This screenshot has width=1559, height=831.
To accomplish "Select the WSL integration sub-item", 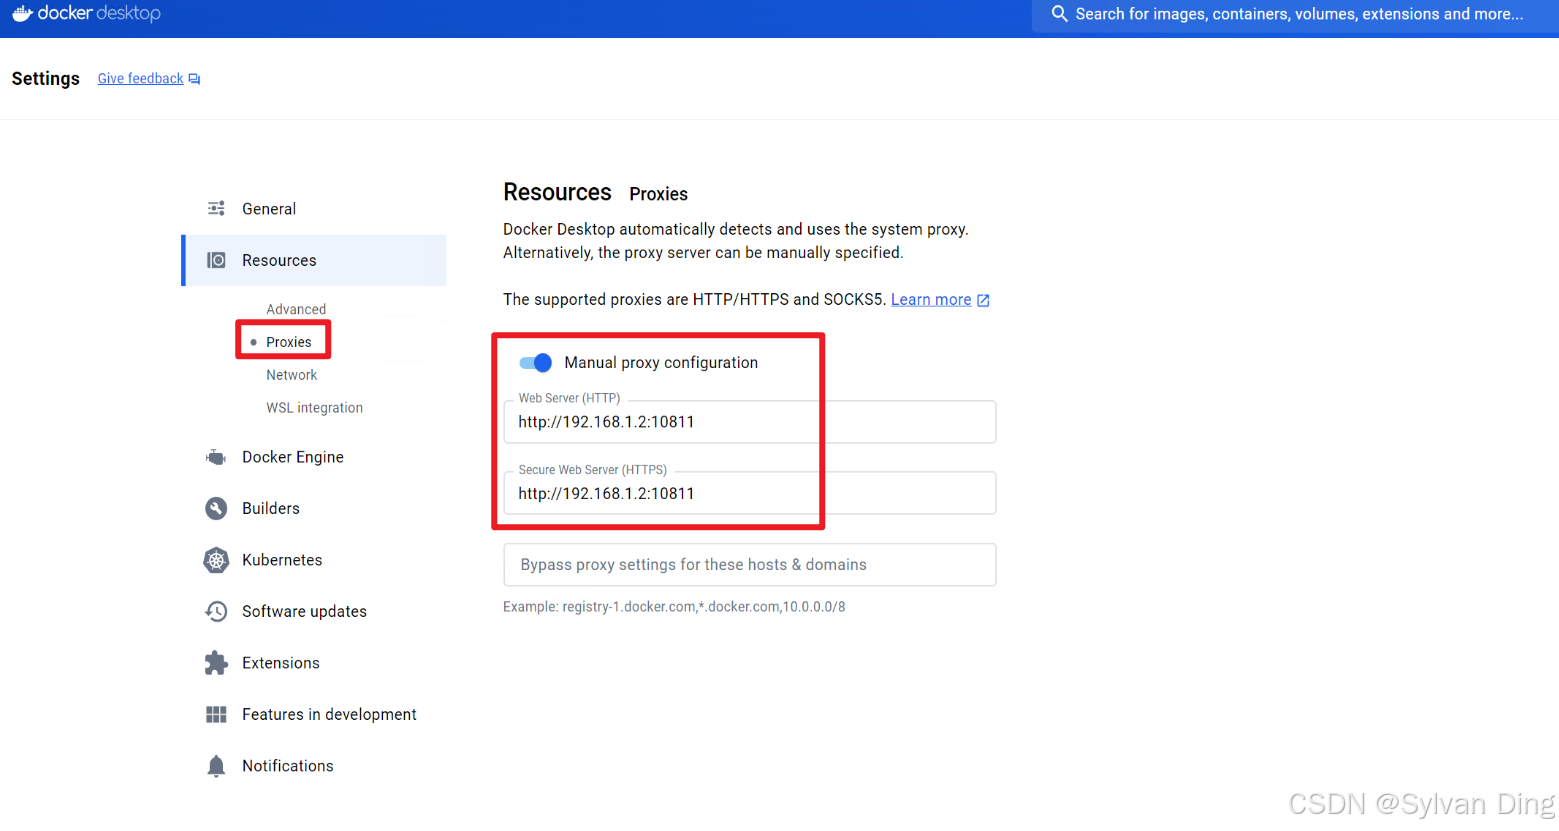I will [314, 408].
